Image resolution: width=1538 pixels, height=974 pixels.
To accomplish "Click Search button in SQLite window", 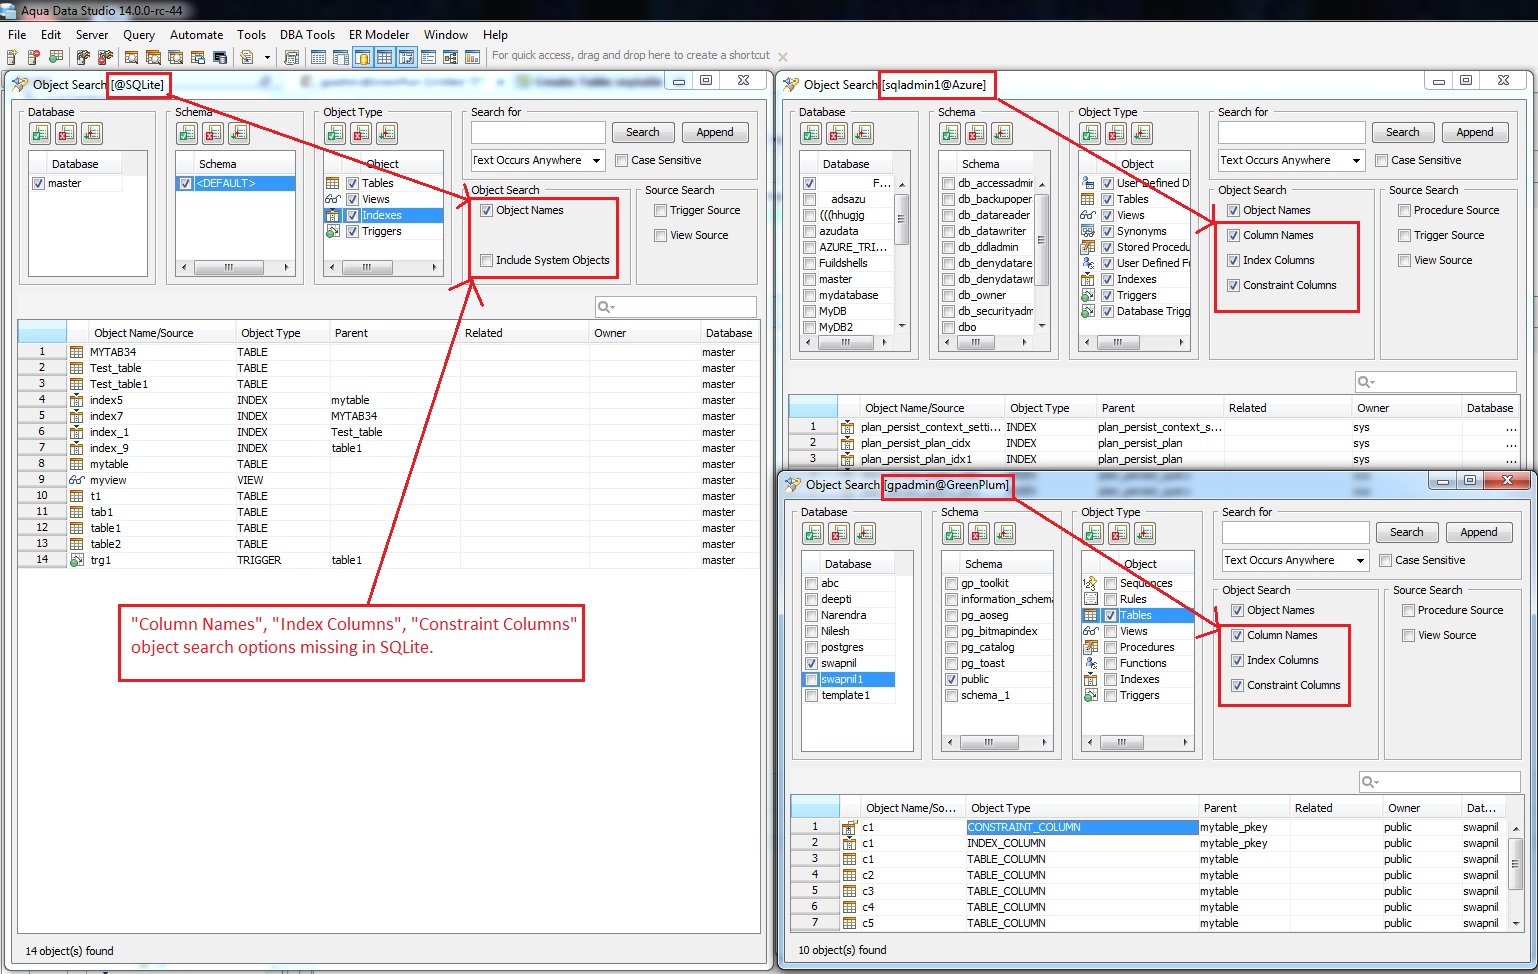I will coord(643,132).
